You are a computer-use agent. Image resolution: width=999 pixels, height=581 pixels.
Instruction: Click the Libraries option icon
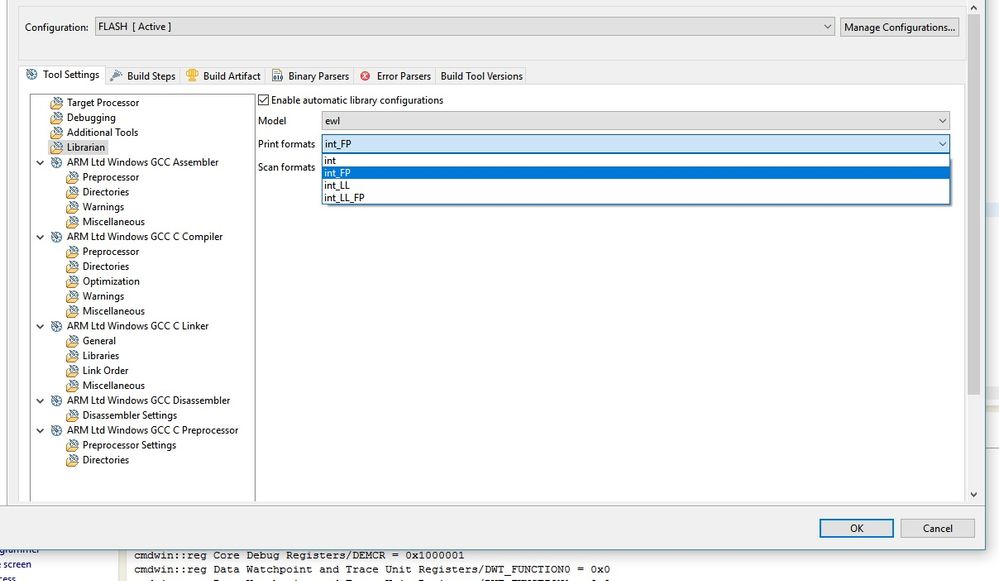click(72, 355)
